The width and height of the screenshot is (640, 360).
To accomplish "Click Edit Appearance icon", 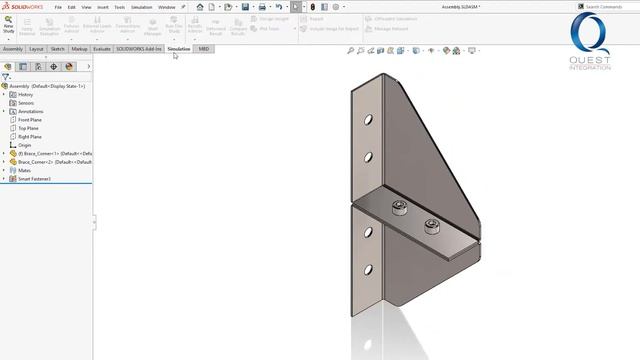I will point(446,51).
